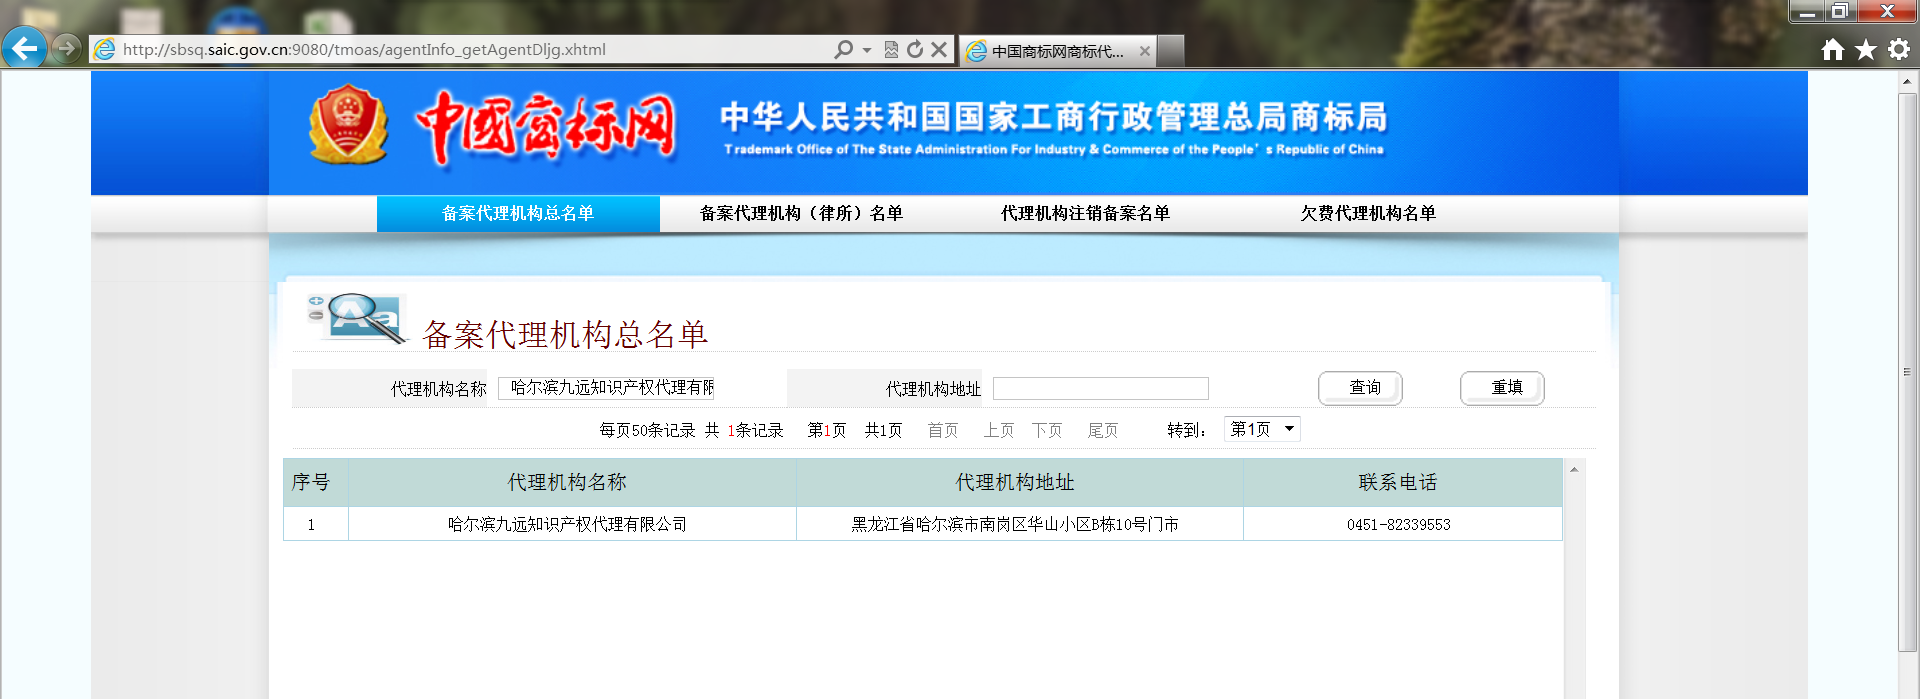Click the 代理机构地址 input field
Screen dimensions: 1920x699
click(1100, 388)
